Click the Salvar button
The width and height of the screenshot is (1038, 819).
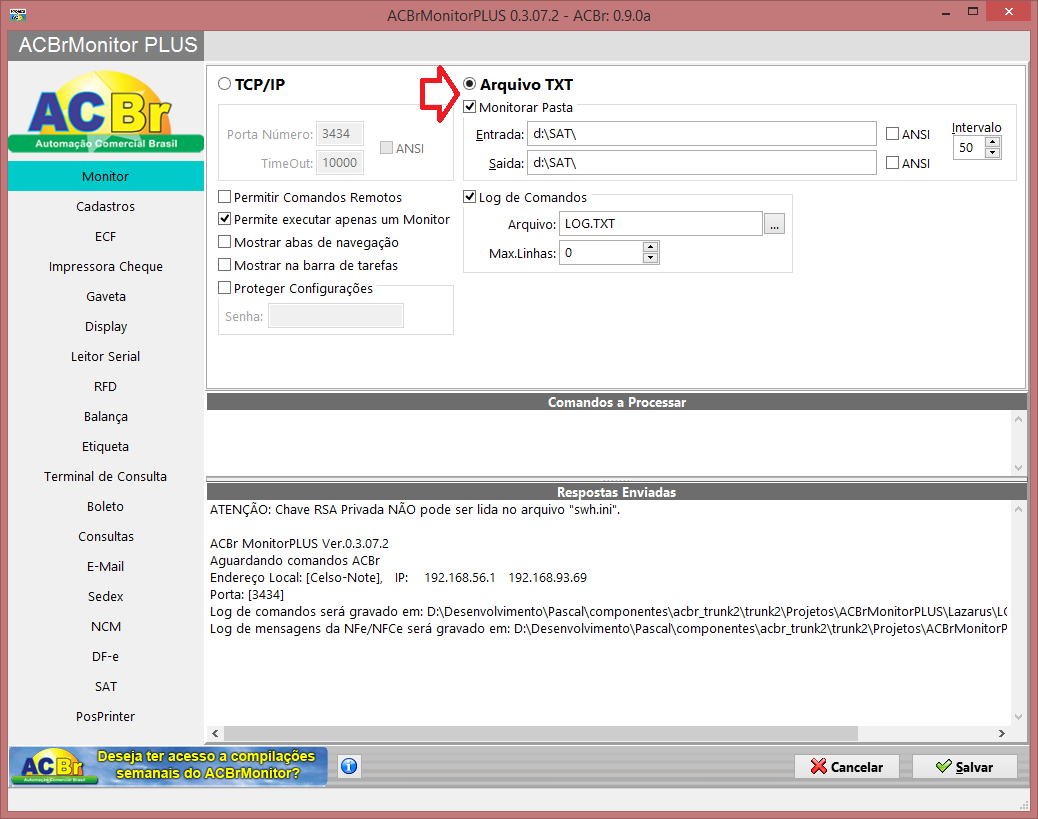point(965,767)
